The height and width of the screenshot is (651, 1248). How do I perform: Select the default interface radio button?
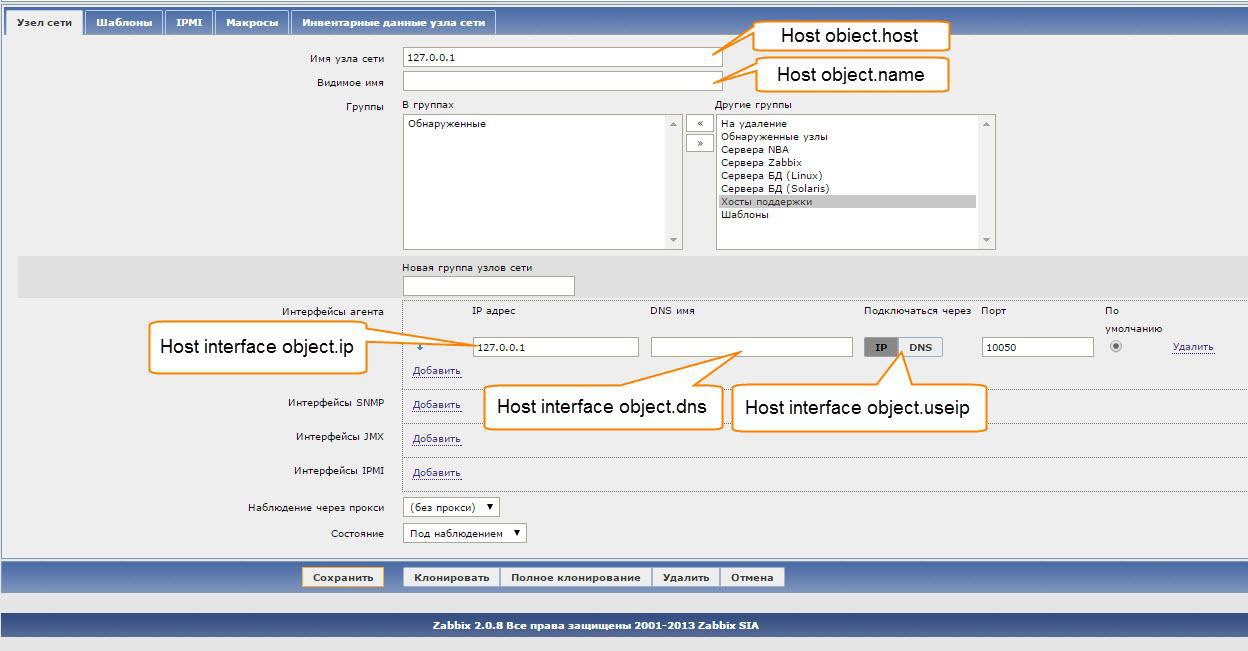(x=1116, y=347)
